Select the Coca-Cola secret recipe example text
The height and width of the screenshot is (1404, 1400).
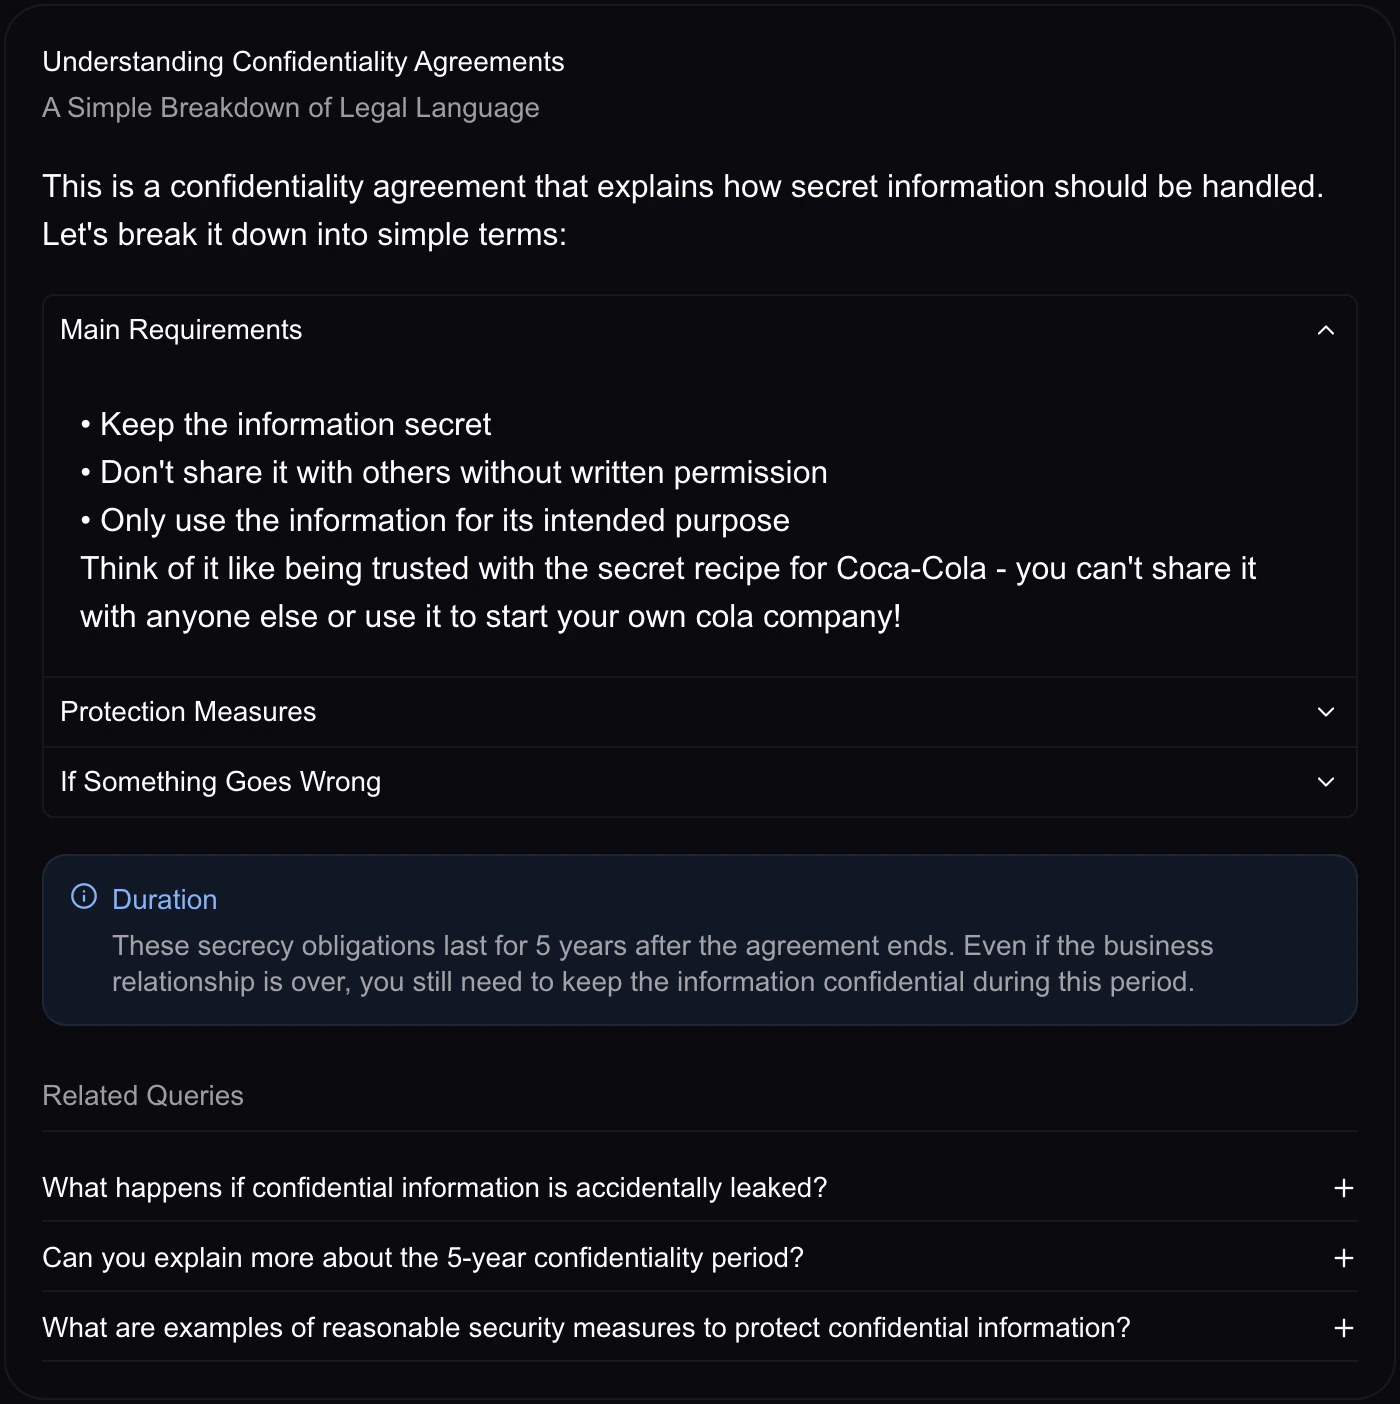[668, 591]
